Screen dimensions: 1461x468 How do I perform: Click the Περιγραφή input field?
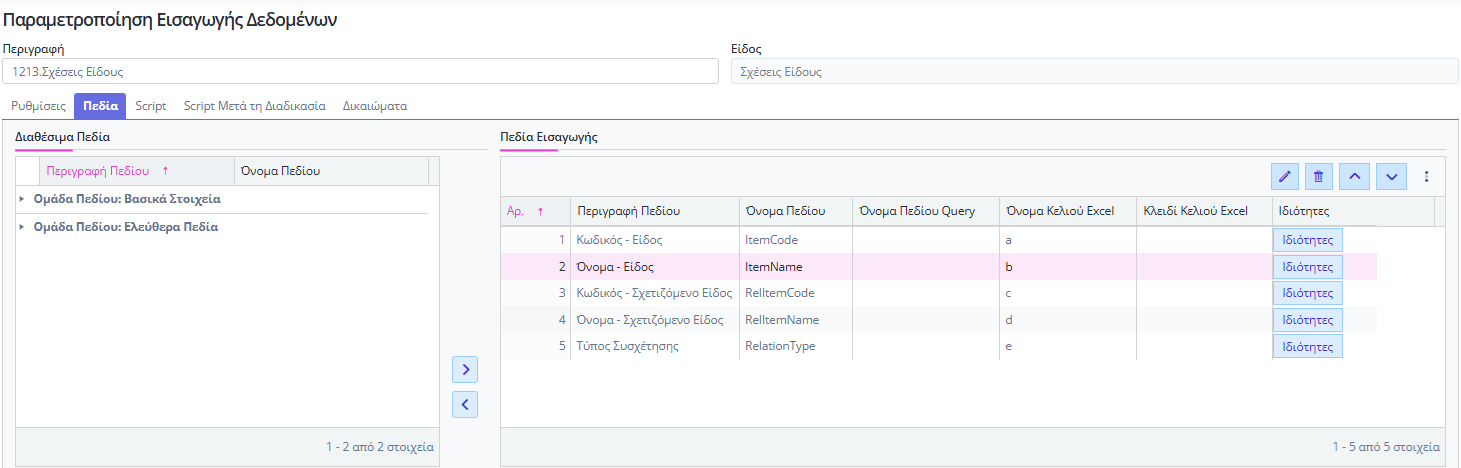(x=360, y=71)
